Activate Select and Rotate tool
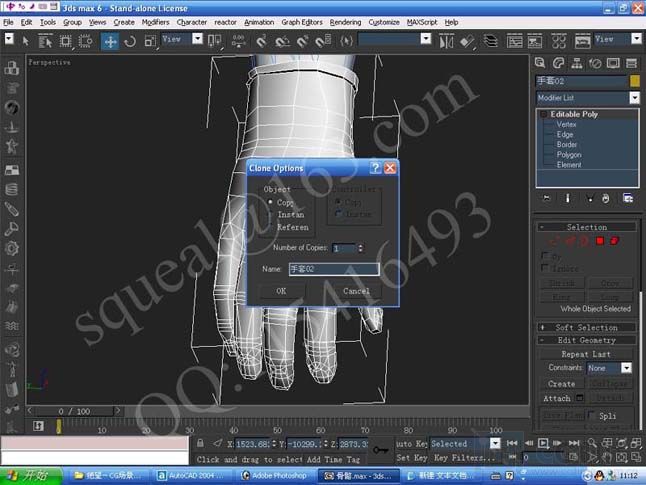Image resolution: width=646 pixels, height=485 pixels. coord(130,42)
